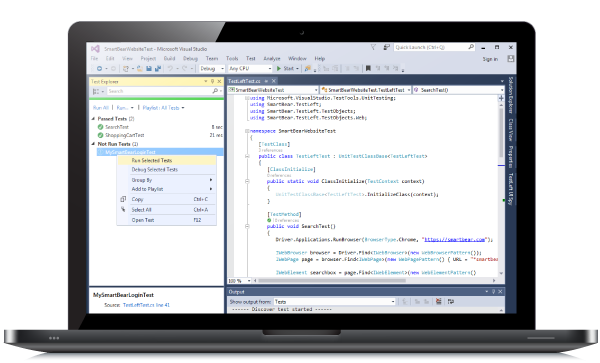
Task: Click the notifications filter funnel icon
Action: point(373,47)
